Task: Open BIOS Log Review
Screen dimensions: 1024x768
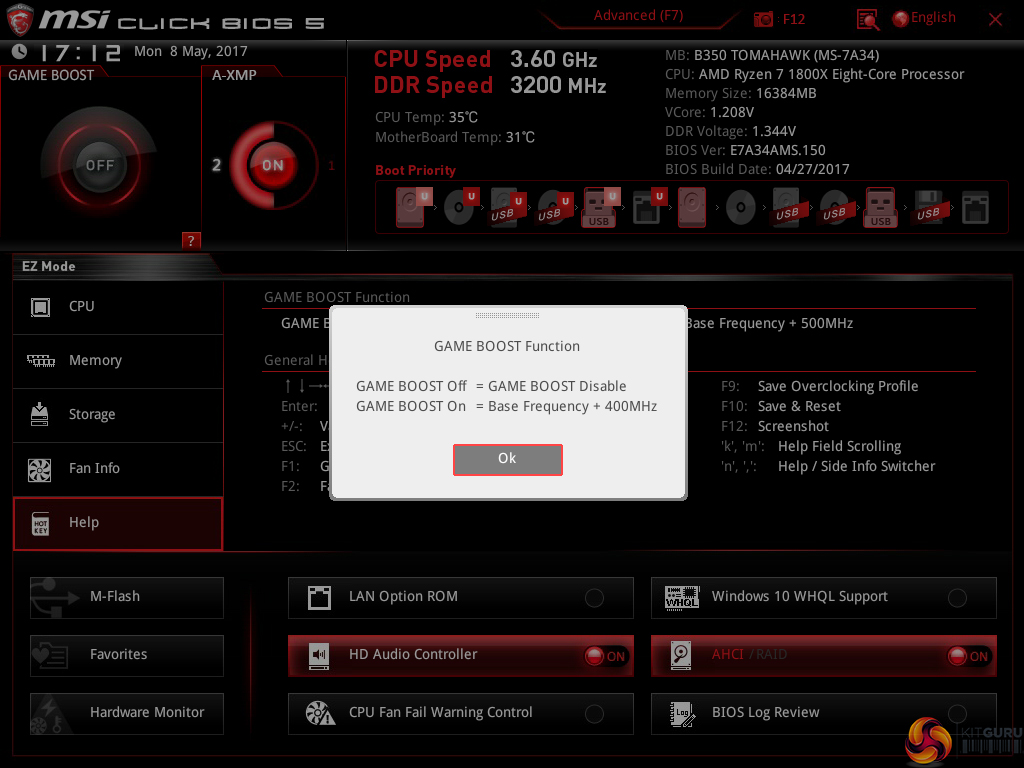Action: [x=824, y=713]
